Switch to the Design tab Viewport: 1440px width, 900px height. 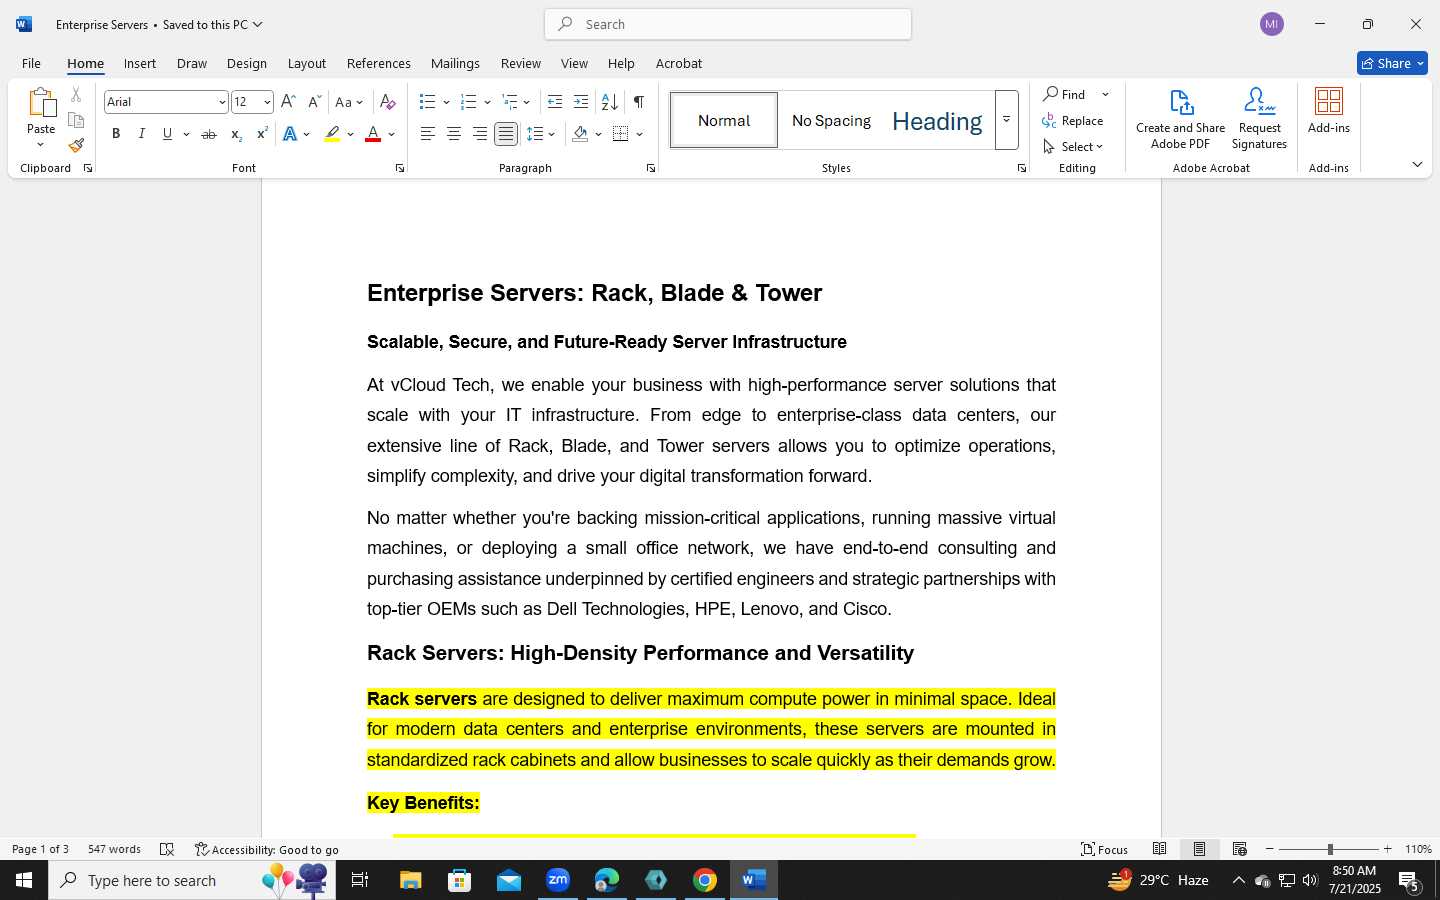246,63
